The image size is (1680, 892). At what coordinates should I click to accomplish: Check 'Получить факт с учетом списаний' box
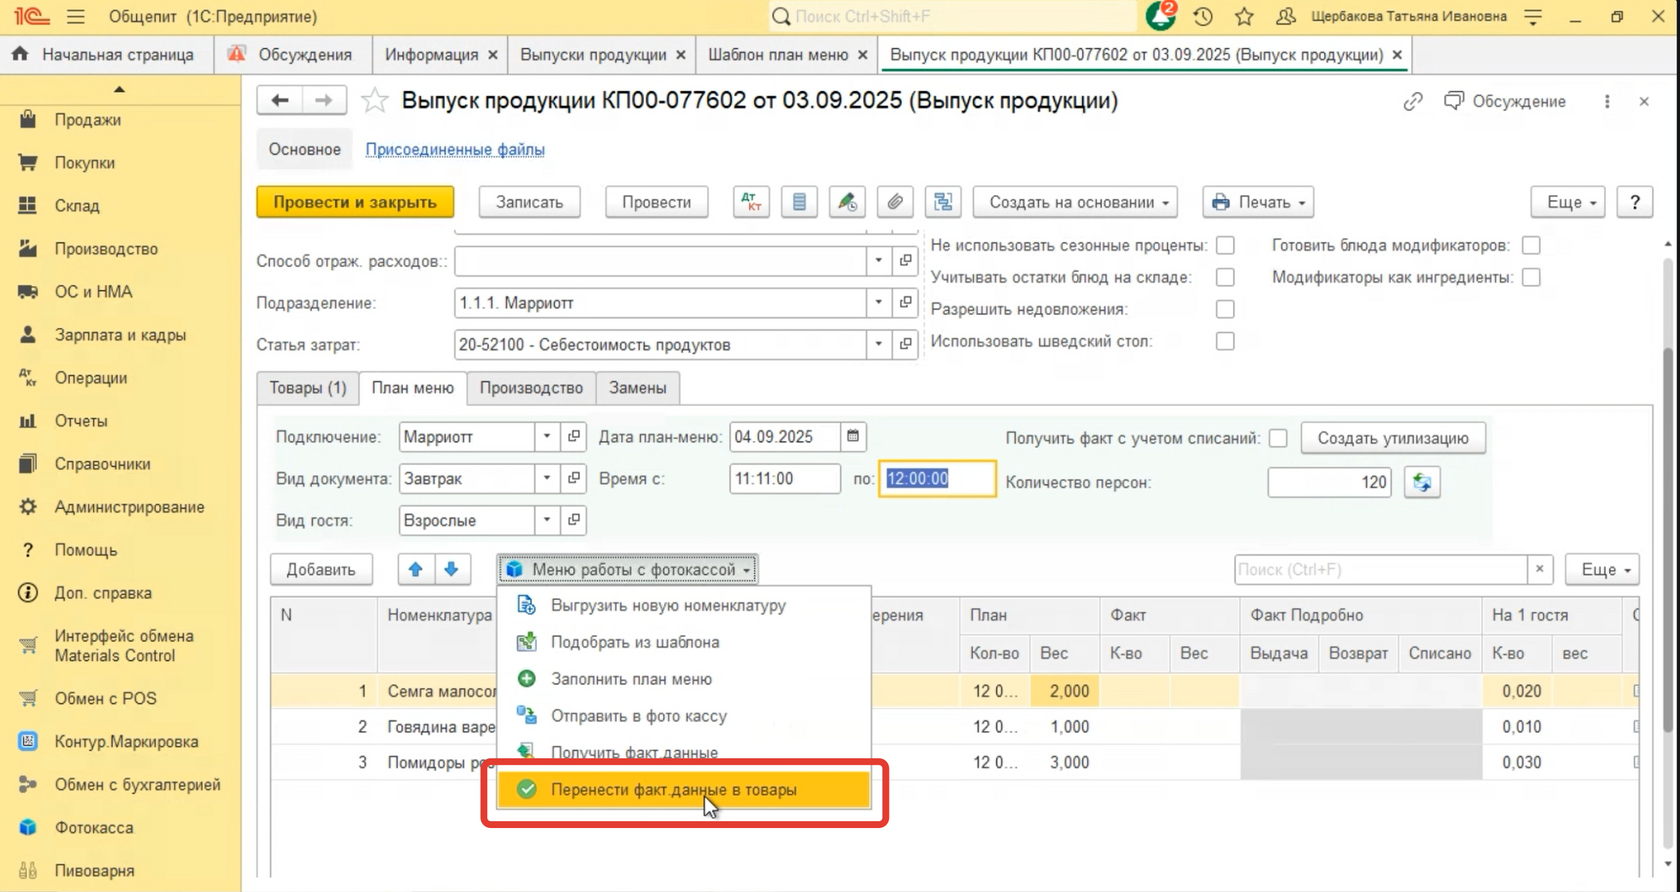pos(1278,438)
